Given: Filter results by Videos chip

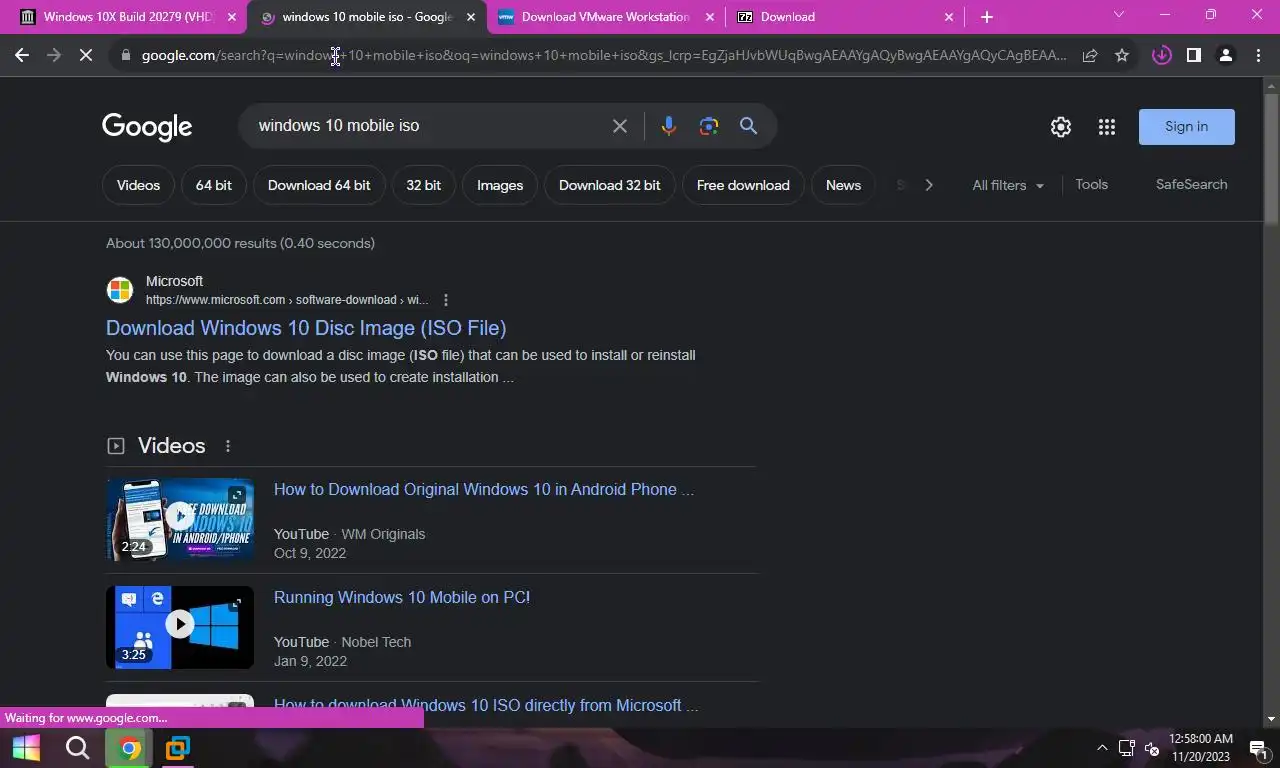Looking at the screenshot, I should (138, 185).
